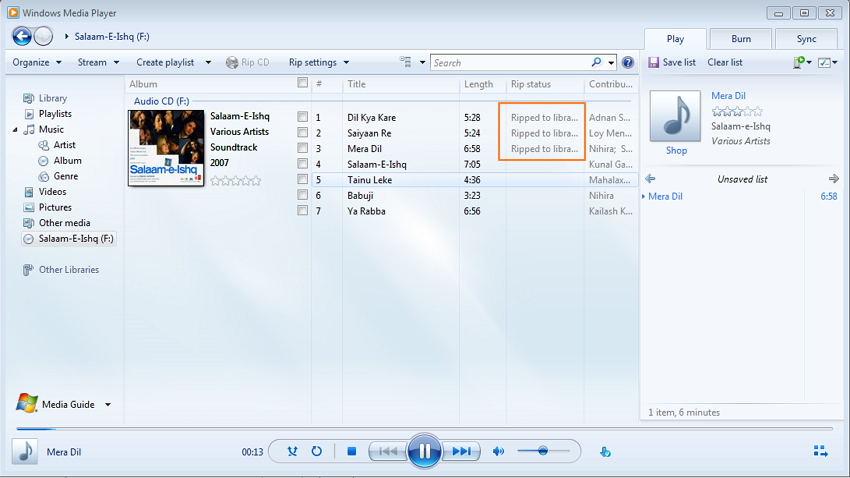Screen dimensions: 850x478
Task: Expand the Rip settings dropdown
Action: [318, 62]
